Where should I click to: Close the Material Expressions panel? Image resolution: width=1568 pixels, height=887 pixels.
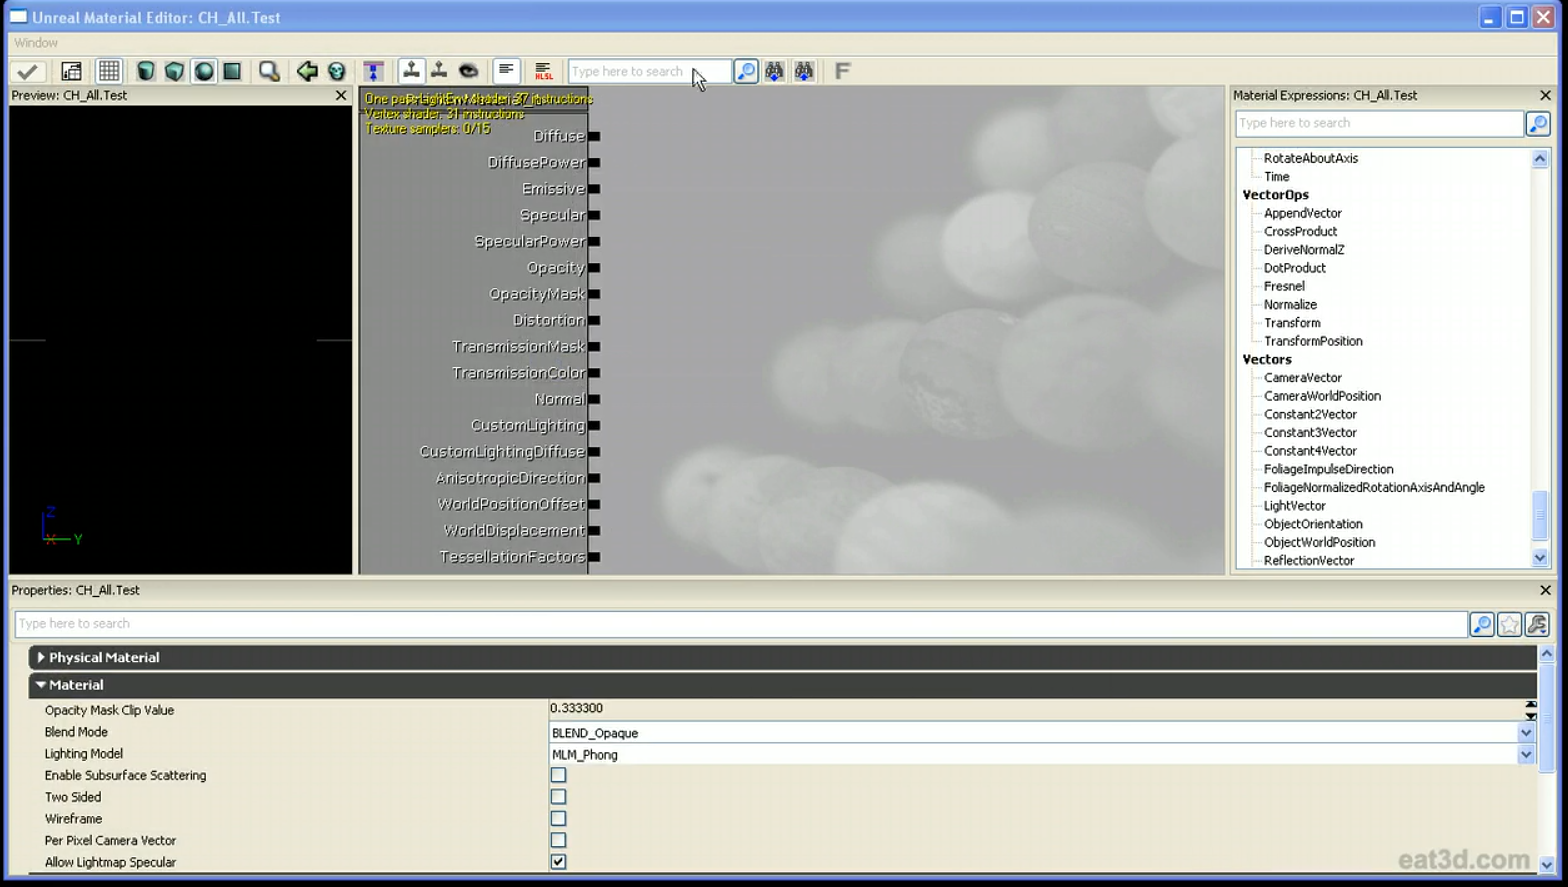pyautogui.click(x=1546, y=95)
